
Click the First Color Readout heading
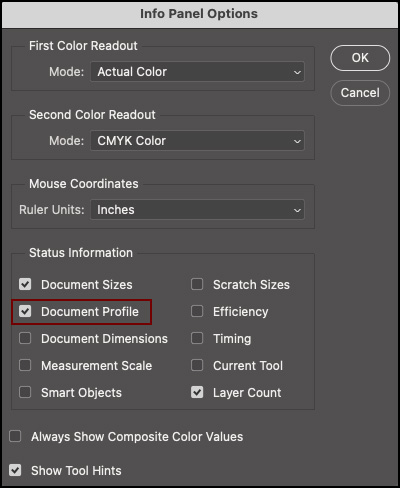click(x=83, y=46)
